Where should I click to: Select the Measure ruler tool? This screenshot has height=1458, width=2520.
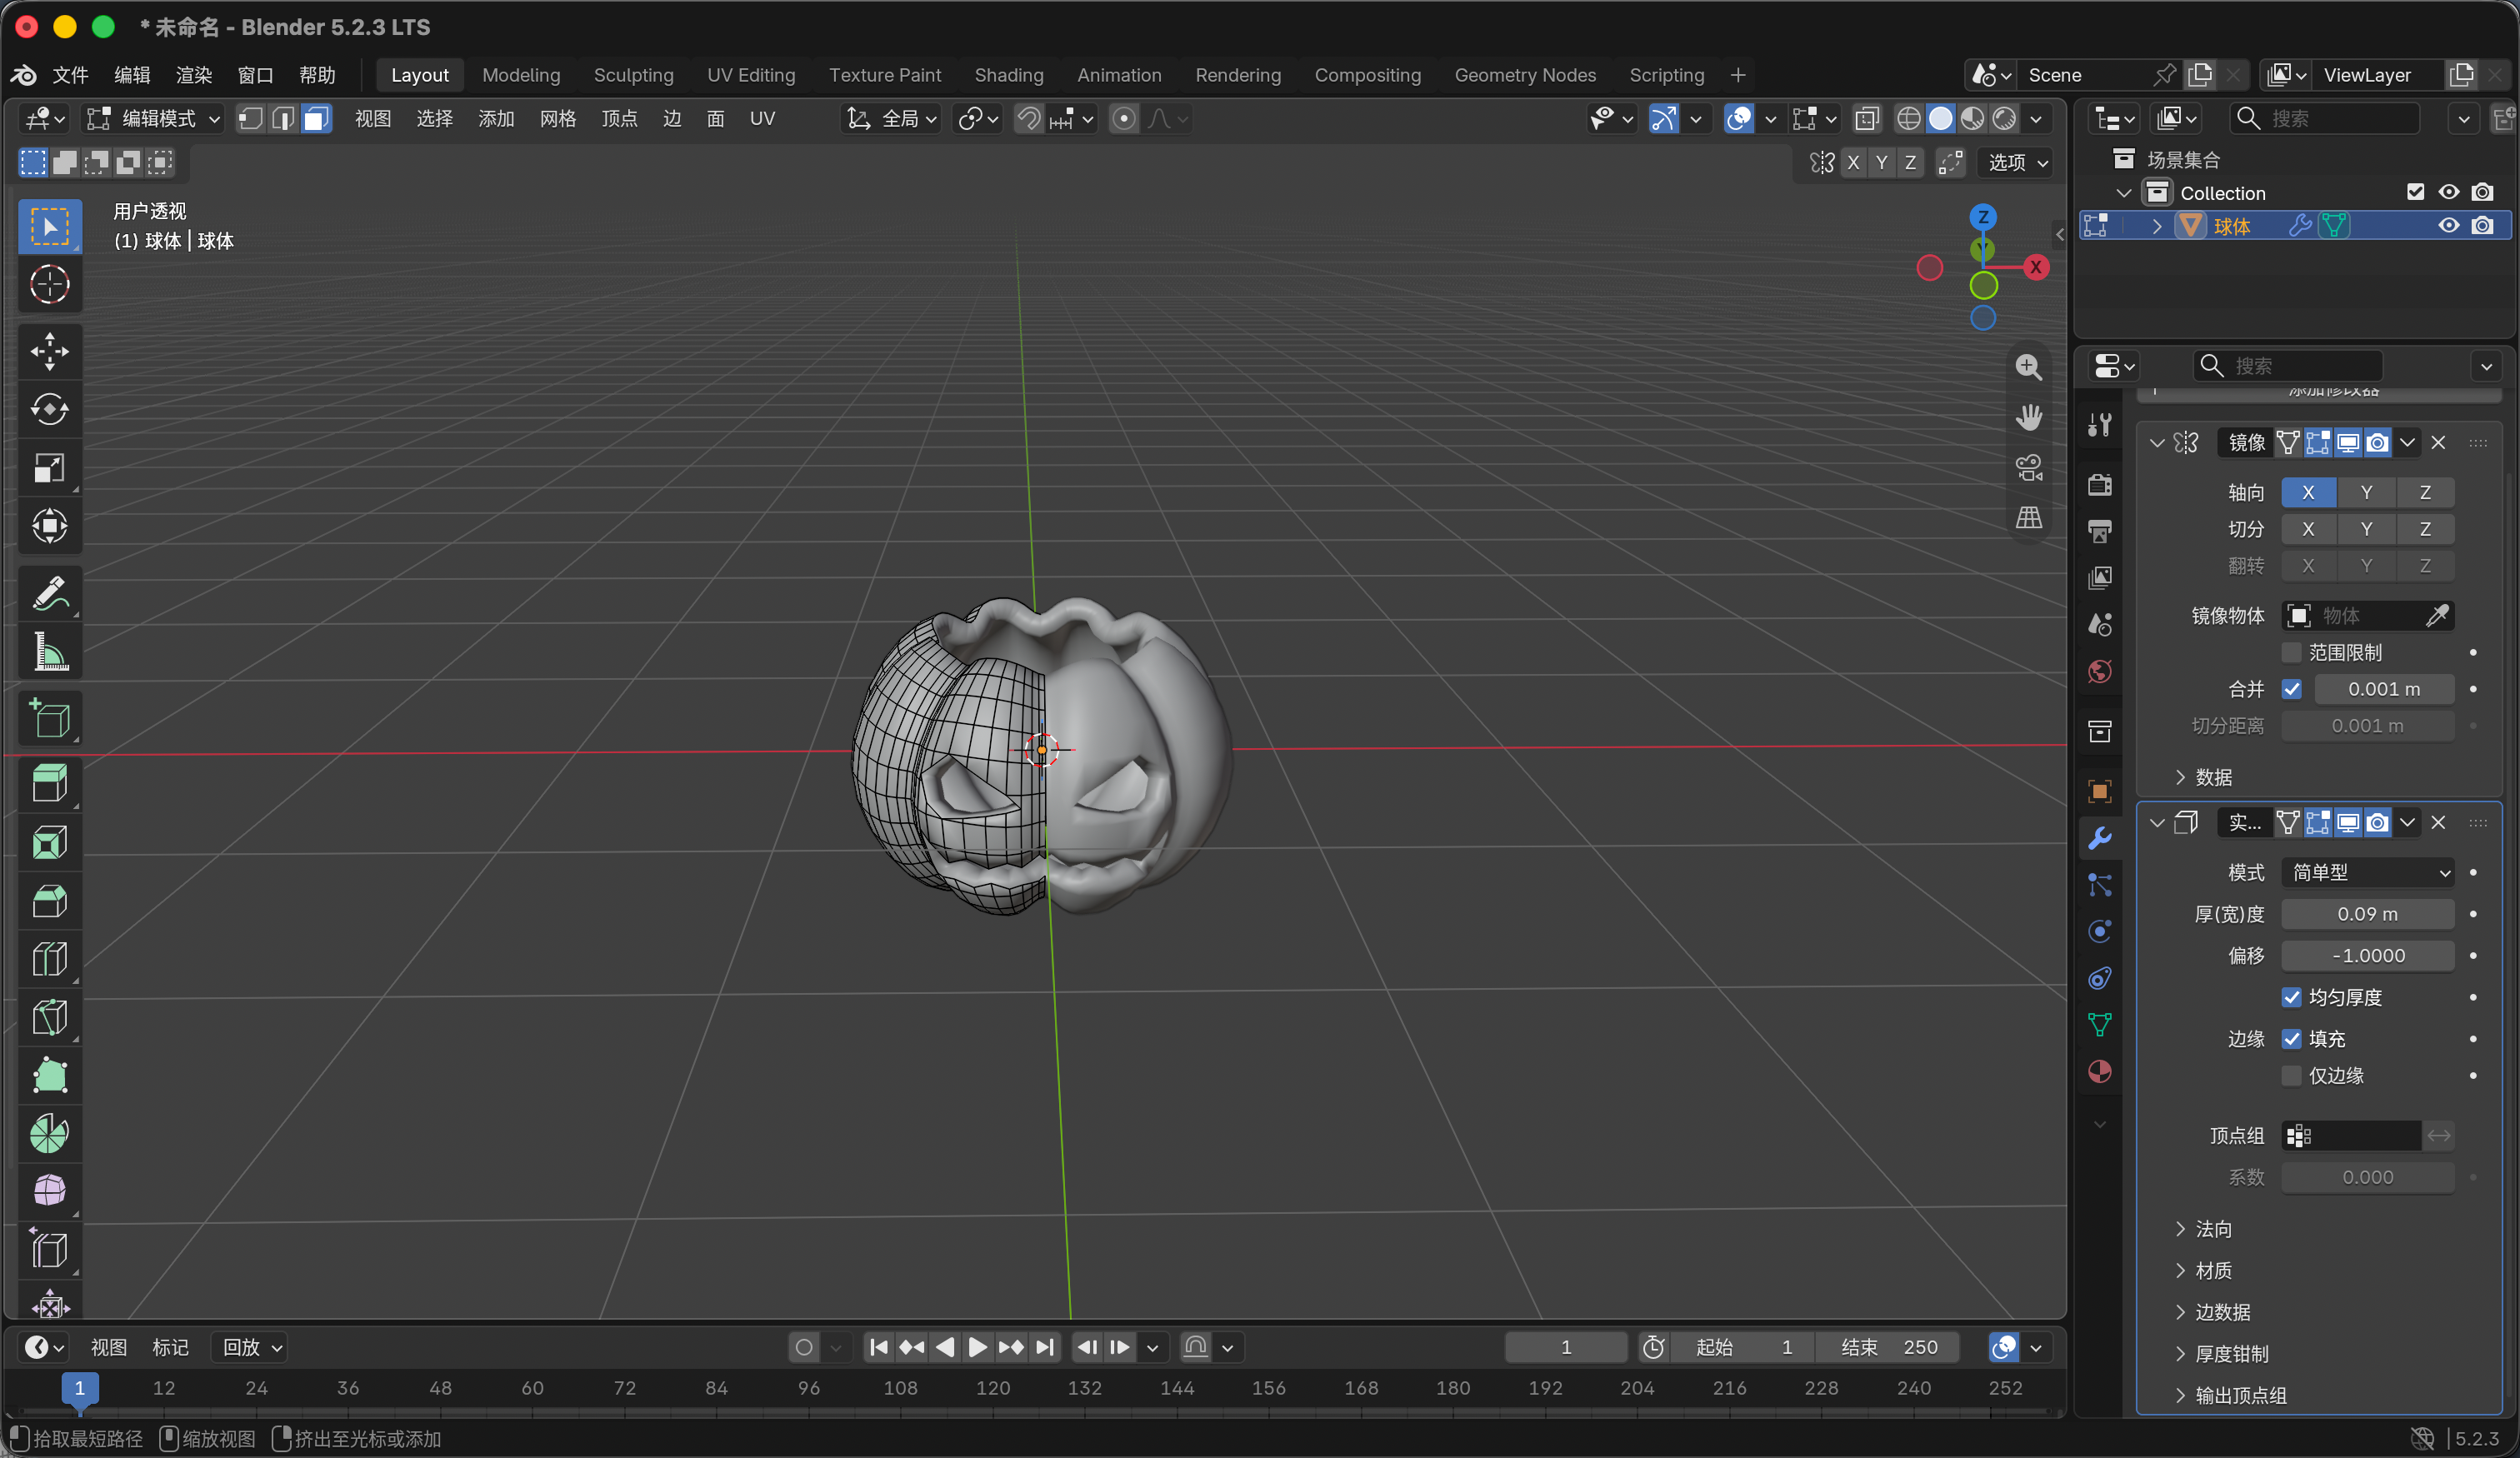click(49, 652)
